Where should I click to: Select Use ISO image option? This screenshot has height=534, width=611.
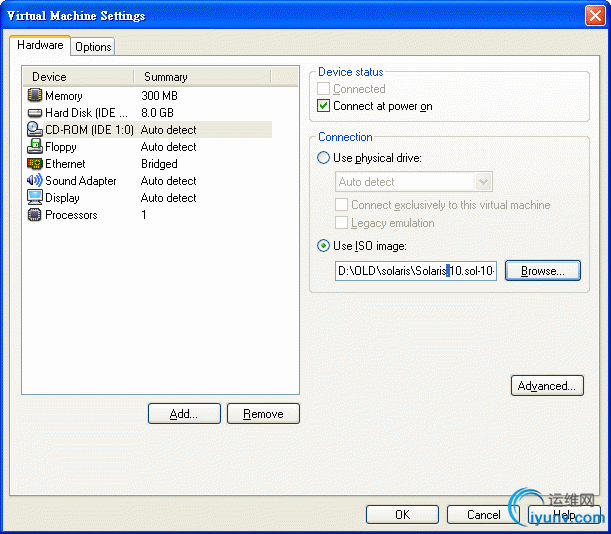(323, 246)
